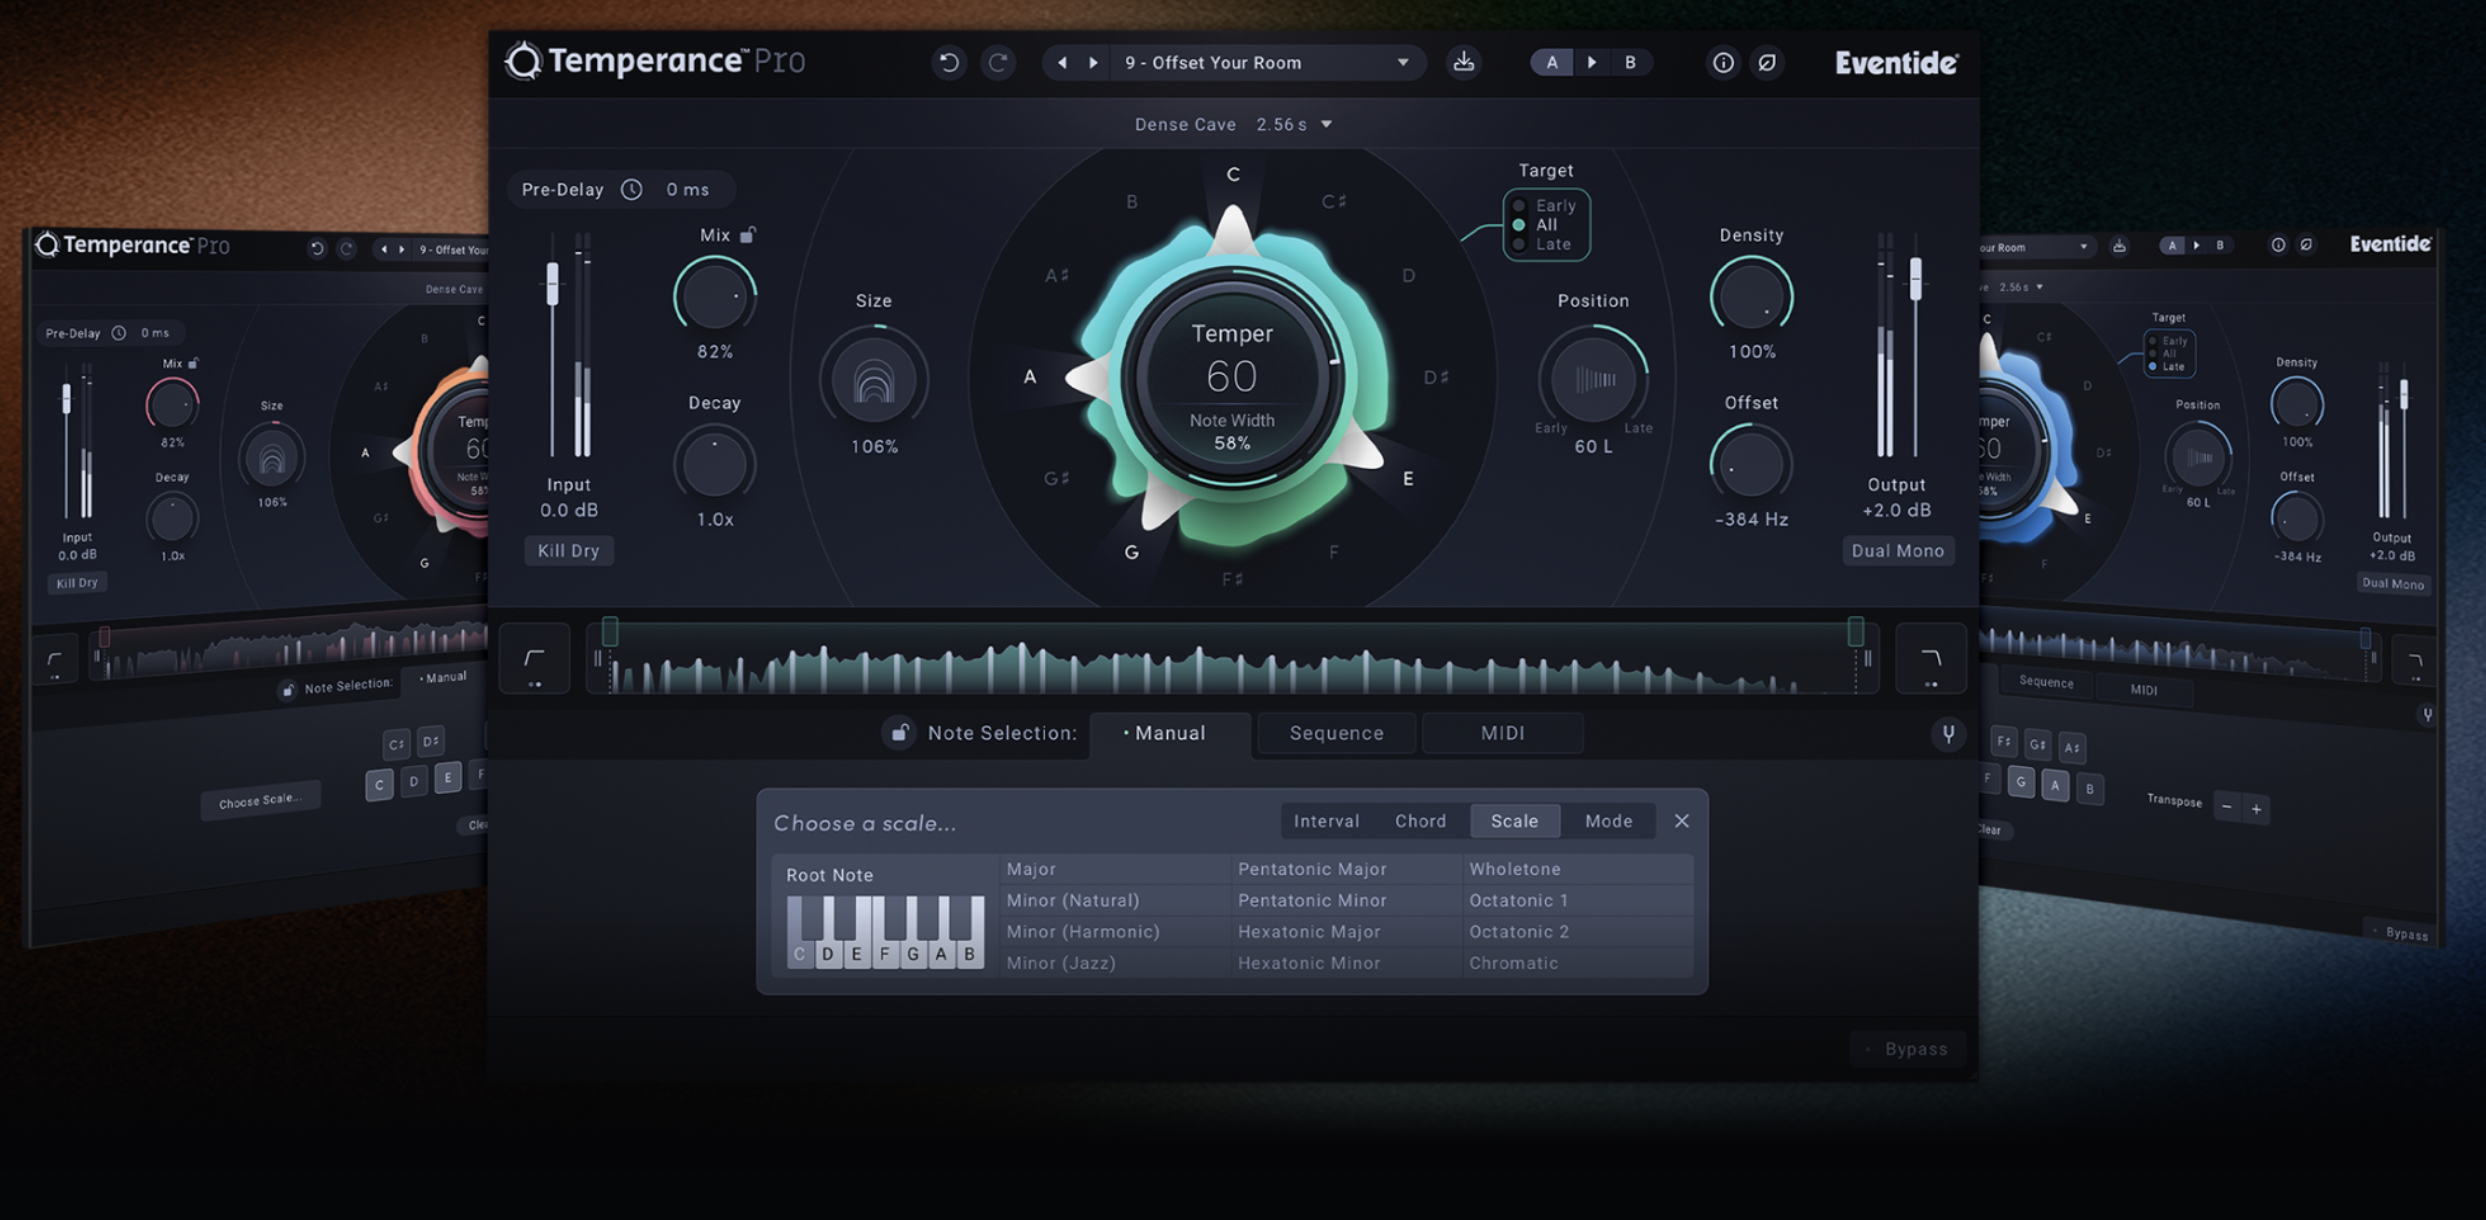Switch to the Sequence tab
The width and height of the screenshot is (2486, 1220).
(x=1336, y=733)
